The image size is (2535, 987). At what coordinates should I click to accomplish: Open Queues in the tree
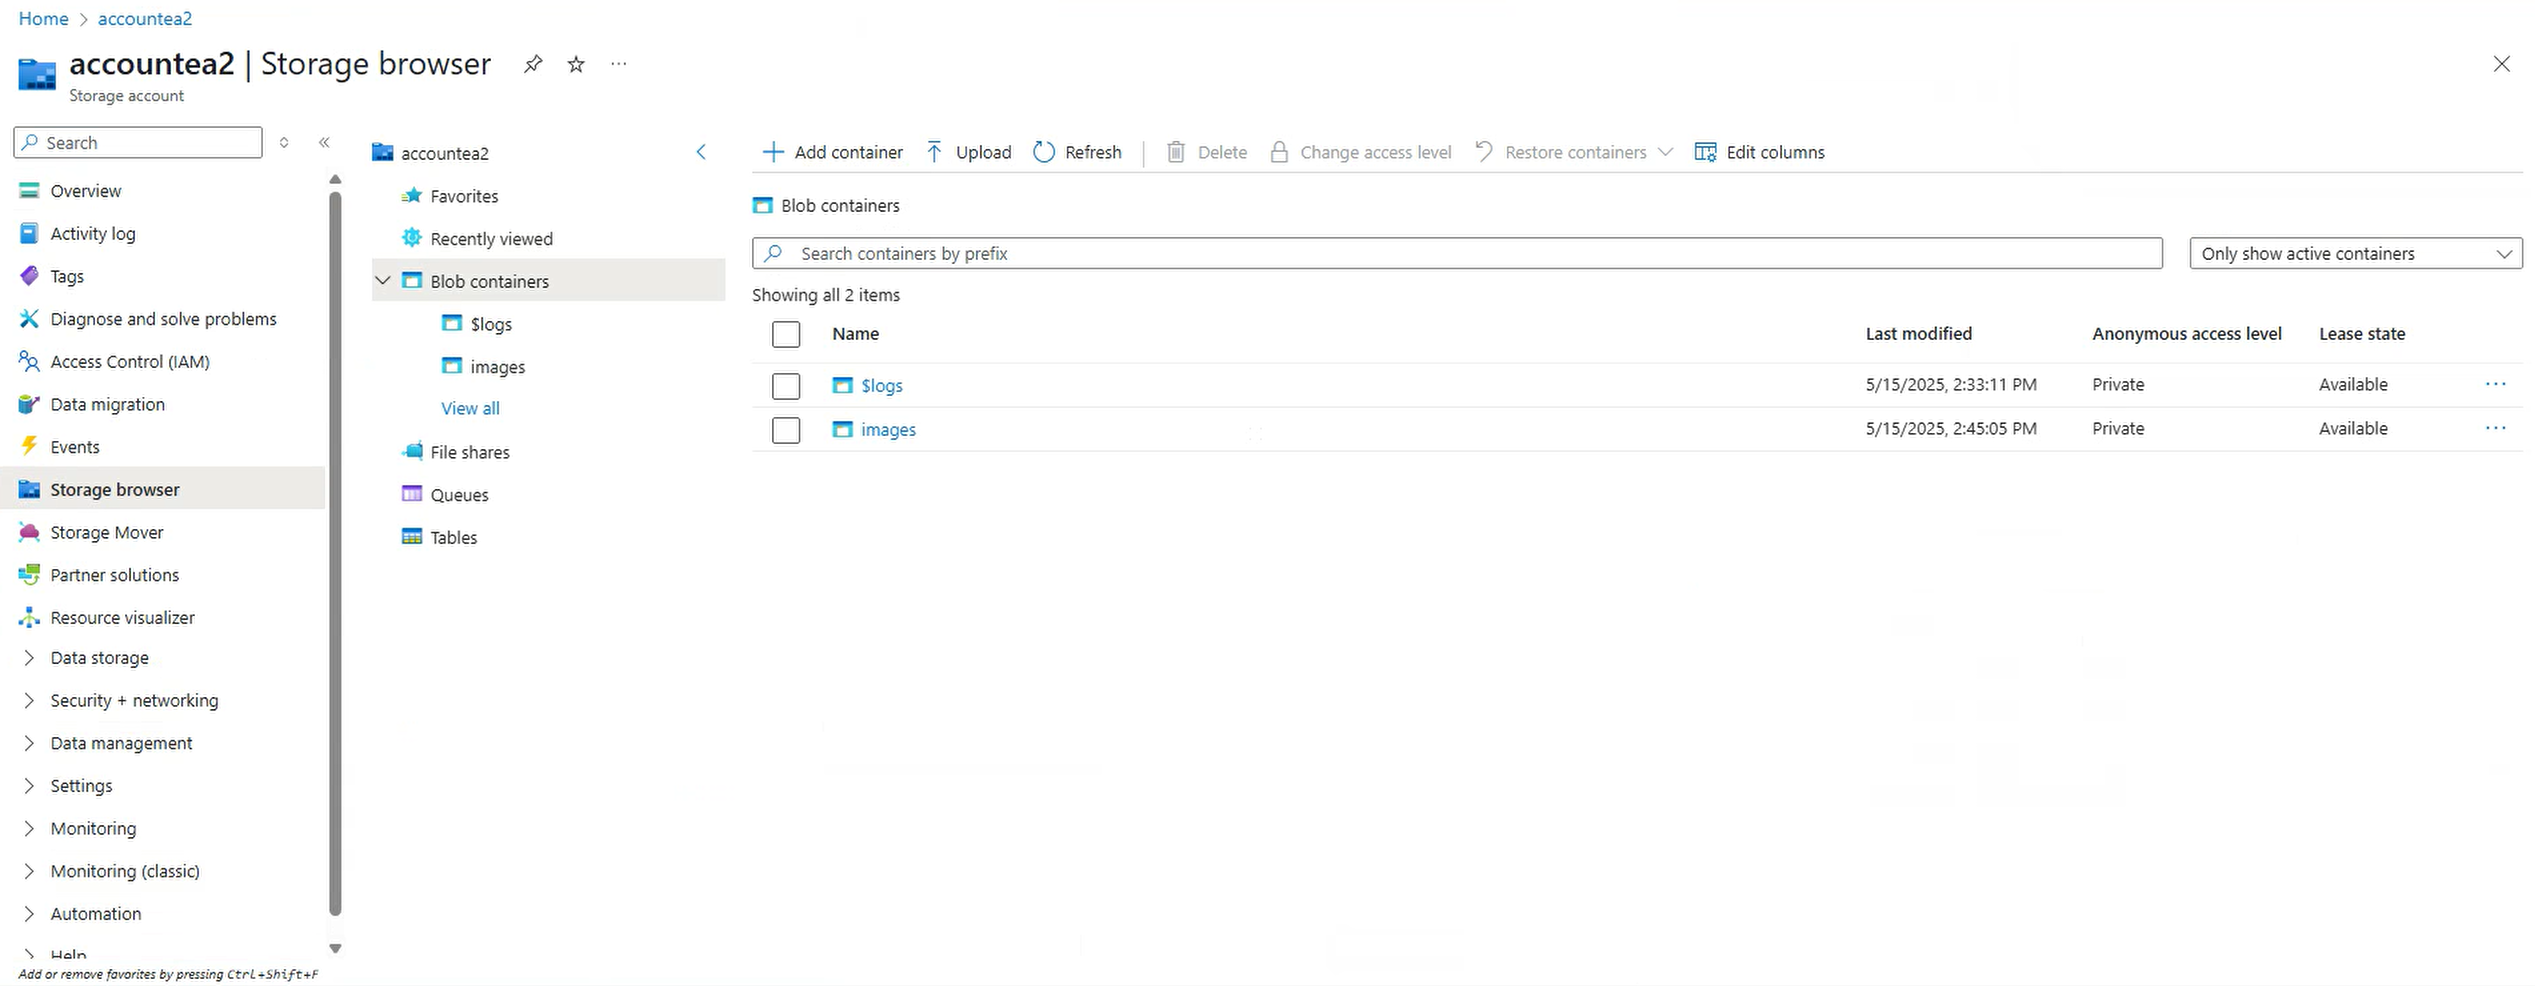coord(459,495)
